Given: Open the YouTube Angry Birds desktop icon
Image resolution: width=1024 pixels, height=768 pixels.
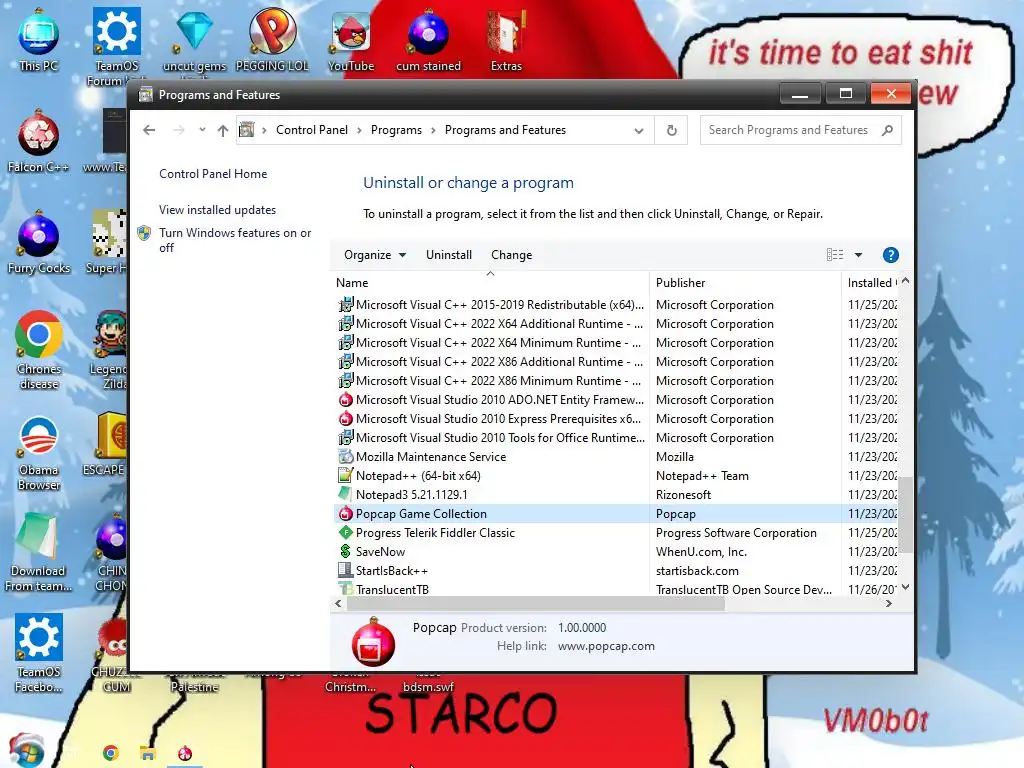Looking at the screenshot, I should 351,40.
